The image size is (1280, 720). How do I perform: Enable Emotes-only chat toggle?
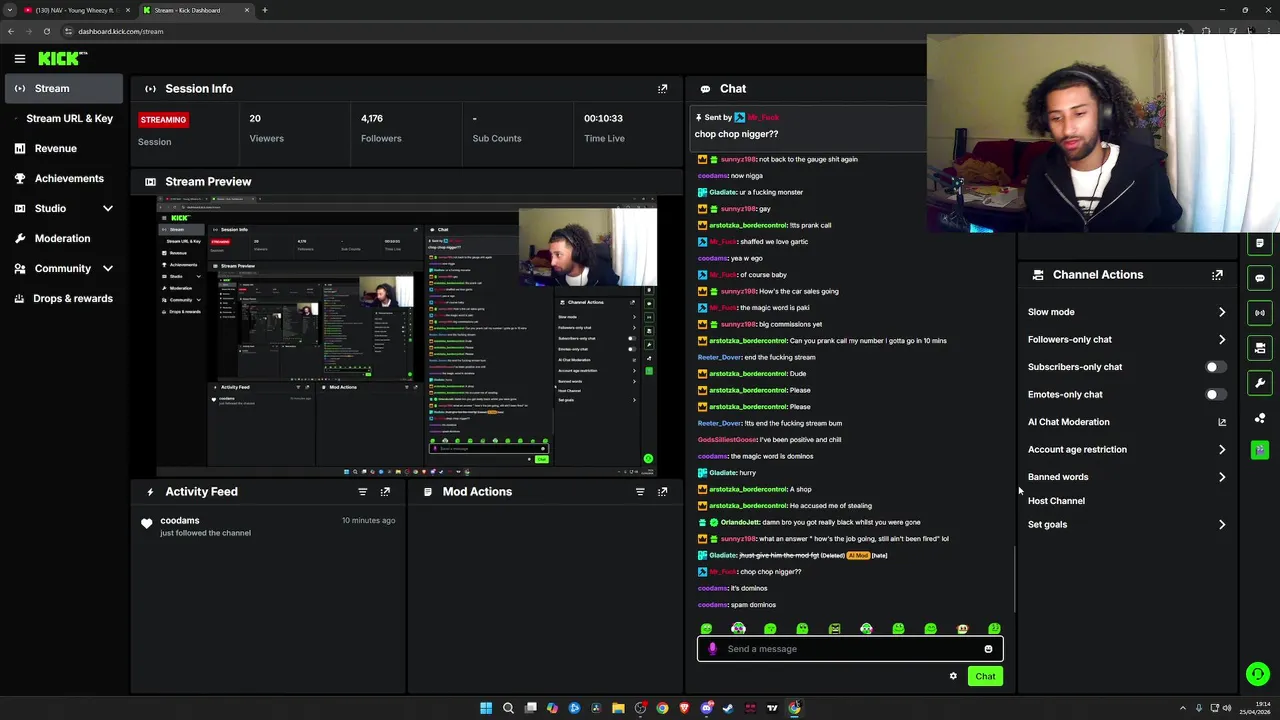[x=1215, y=395]
